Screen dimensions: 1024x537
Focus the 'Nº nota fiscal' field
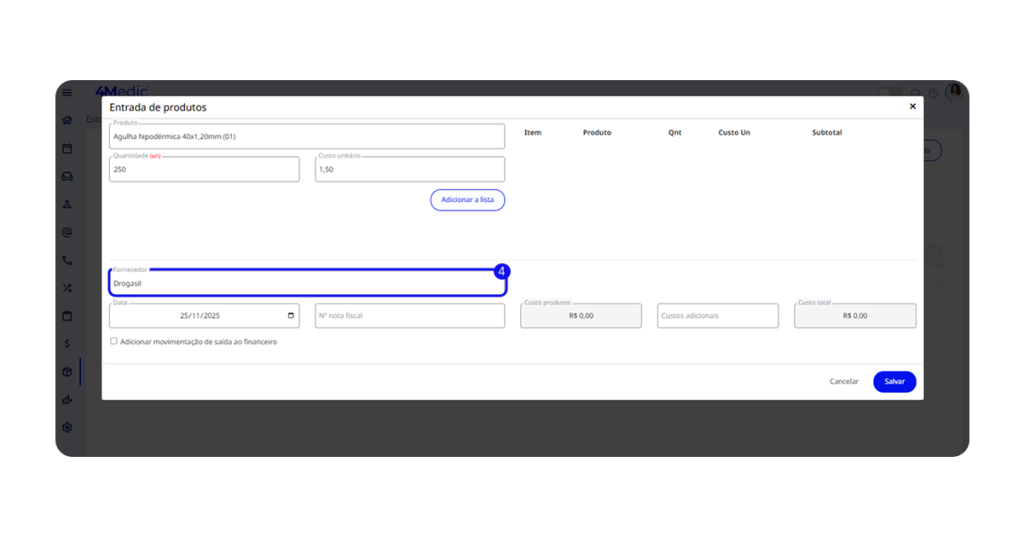tap(409, 316)
